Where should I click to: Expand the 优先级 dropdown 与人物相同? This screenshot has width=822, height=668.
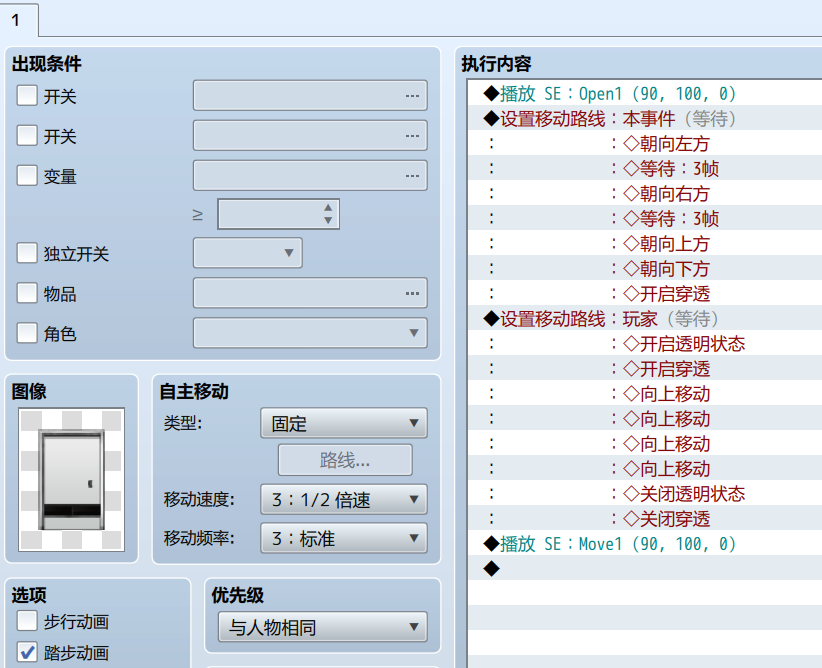tap(323, 627)
